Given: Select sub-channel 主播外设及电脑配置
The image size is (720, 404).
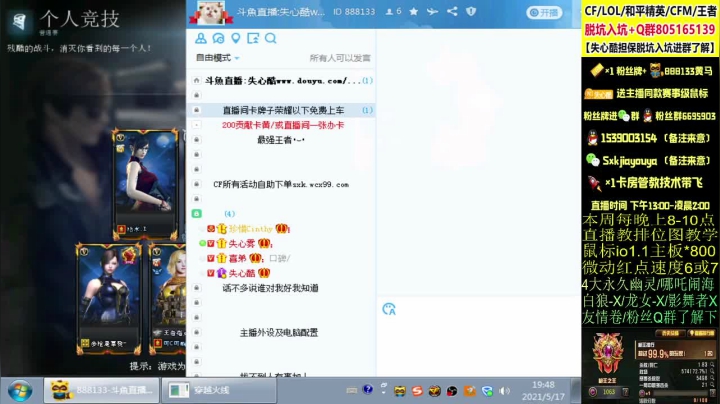Looking at the screenshot, I should point(279,332).
